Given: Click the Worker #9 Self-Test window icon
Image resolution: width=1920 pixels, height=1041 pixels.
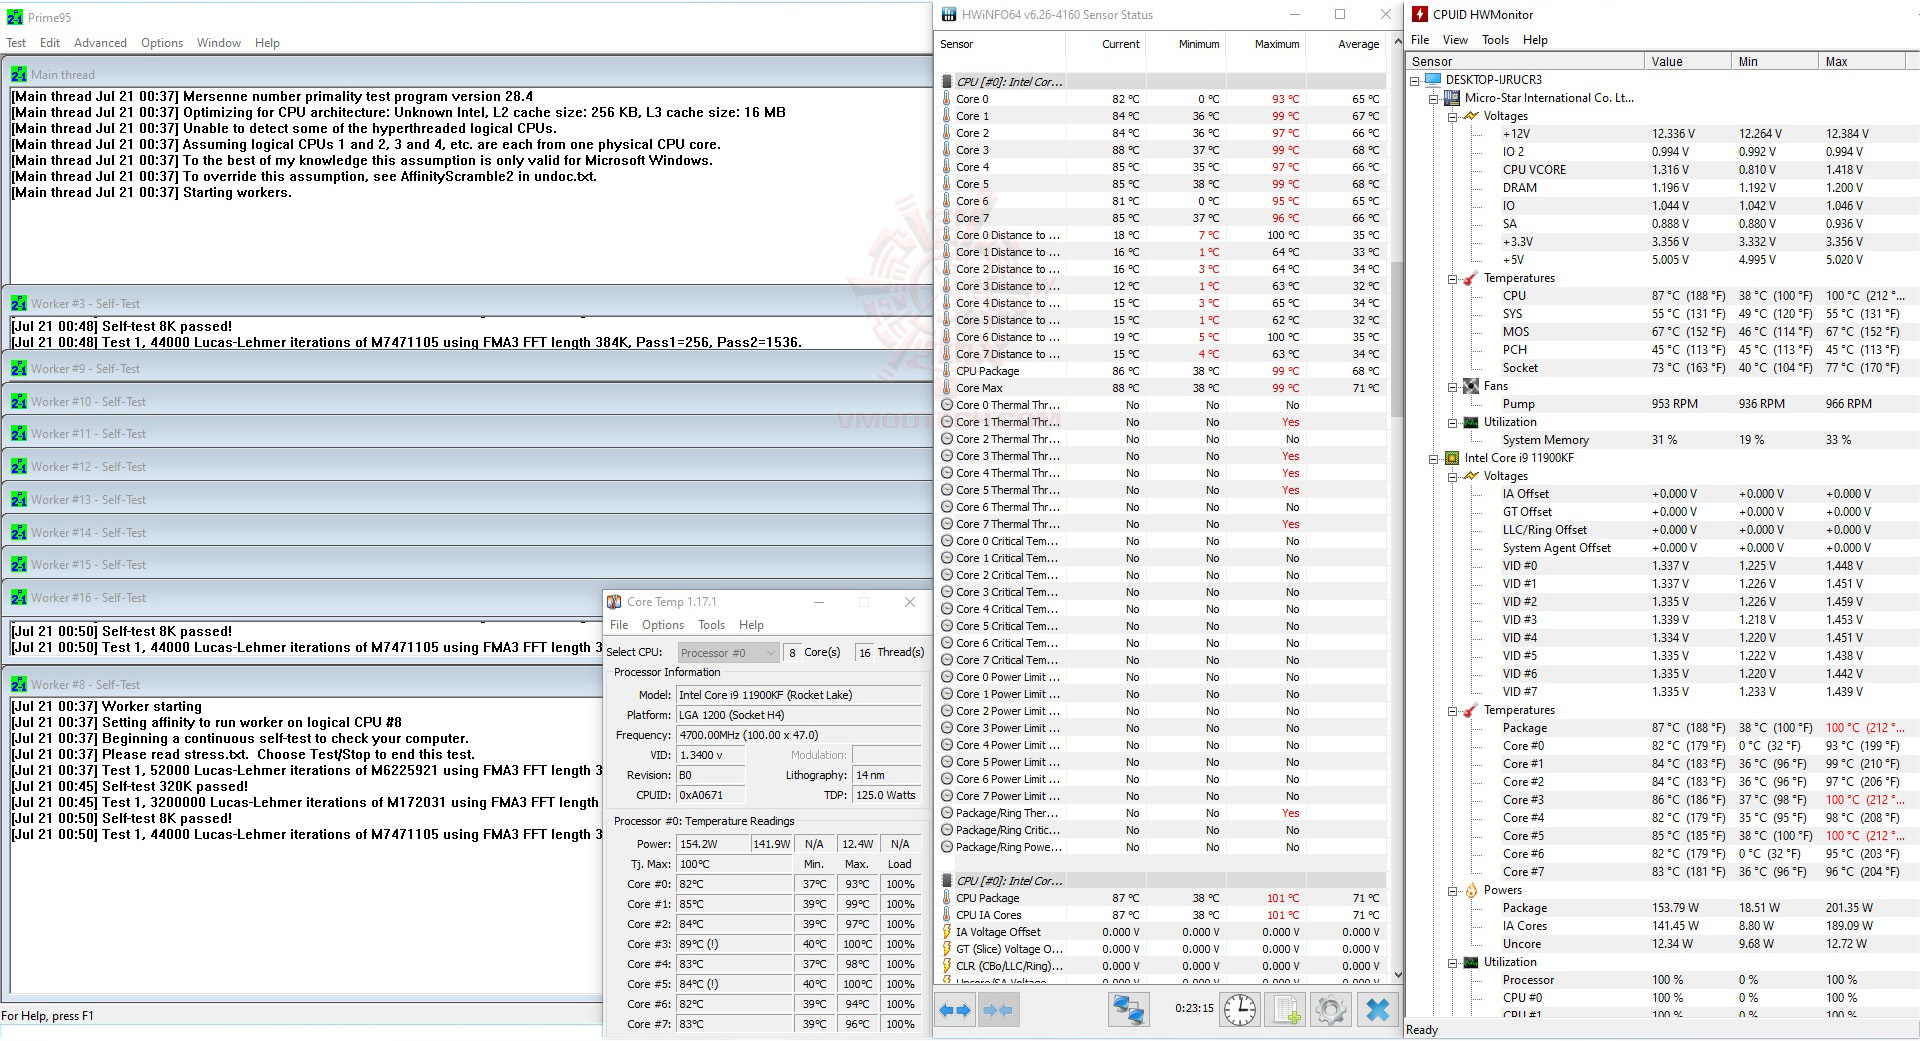Looking at the screenshot, I should [19, 368].
